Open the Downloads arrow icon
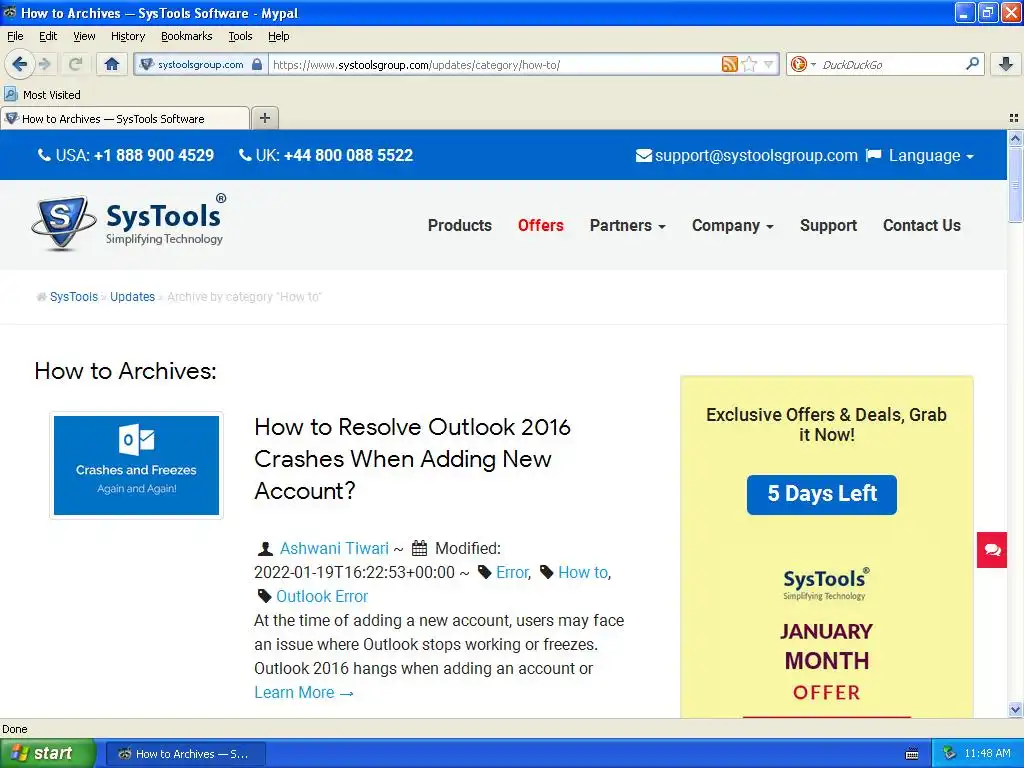This screenshot has height=768, width=1024. click(1006, 64)
